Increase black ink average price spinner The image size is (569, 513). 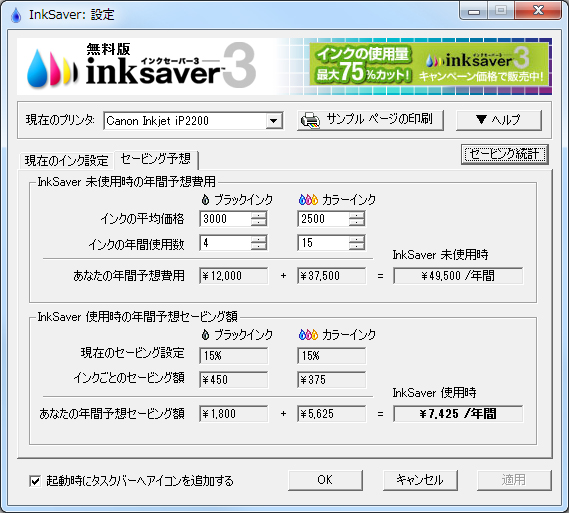(x=259, y=216)
